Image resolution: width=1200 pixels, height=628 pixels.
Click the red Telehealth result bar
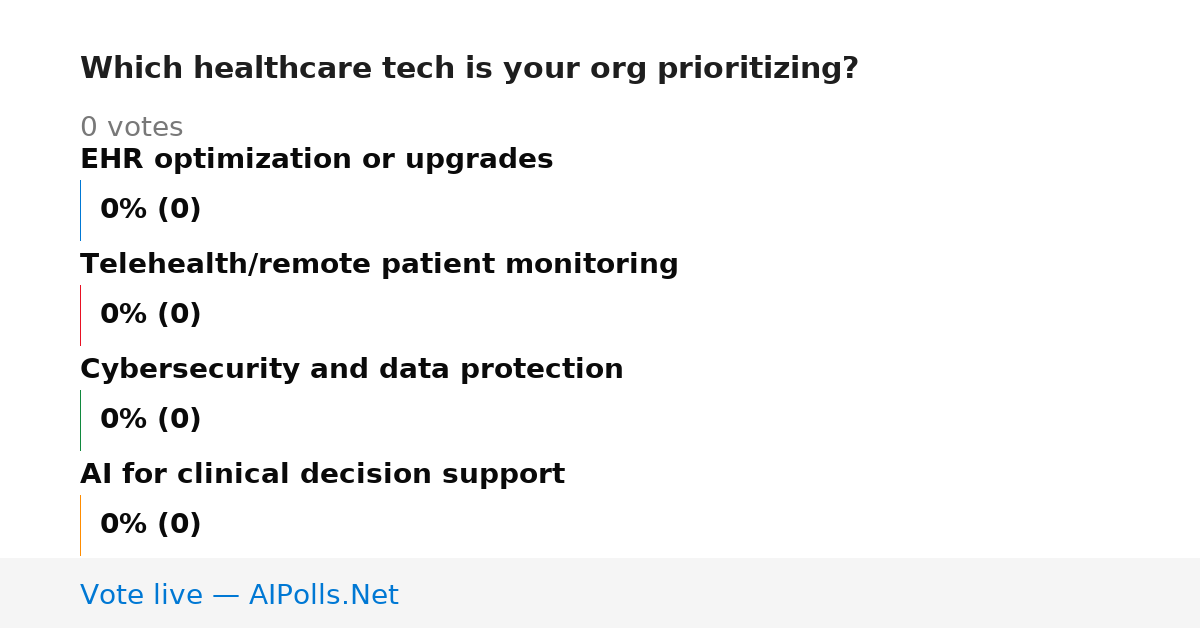[x=80, y=315]
